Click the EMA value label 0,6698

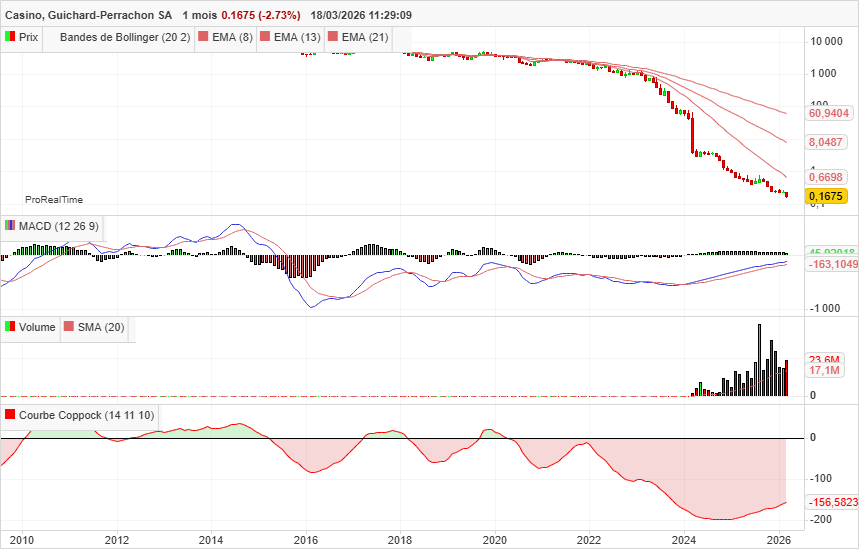click(826, 177)
